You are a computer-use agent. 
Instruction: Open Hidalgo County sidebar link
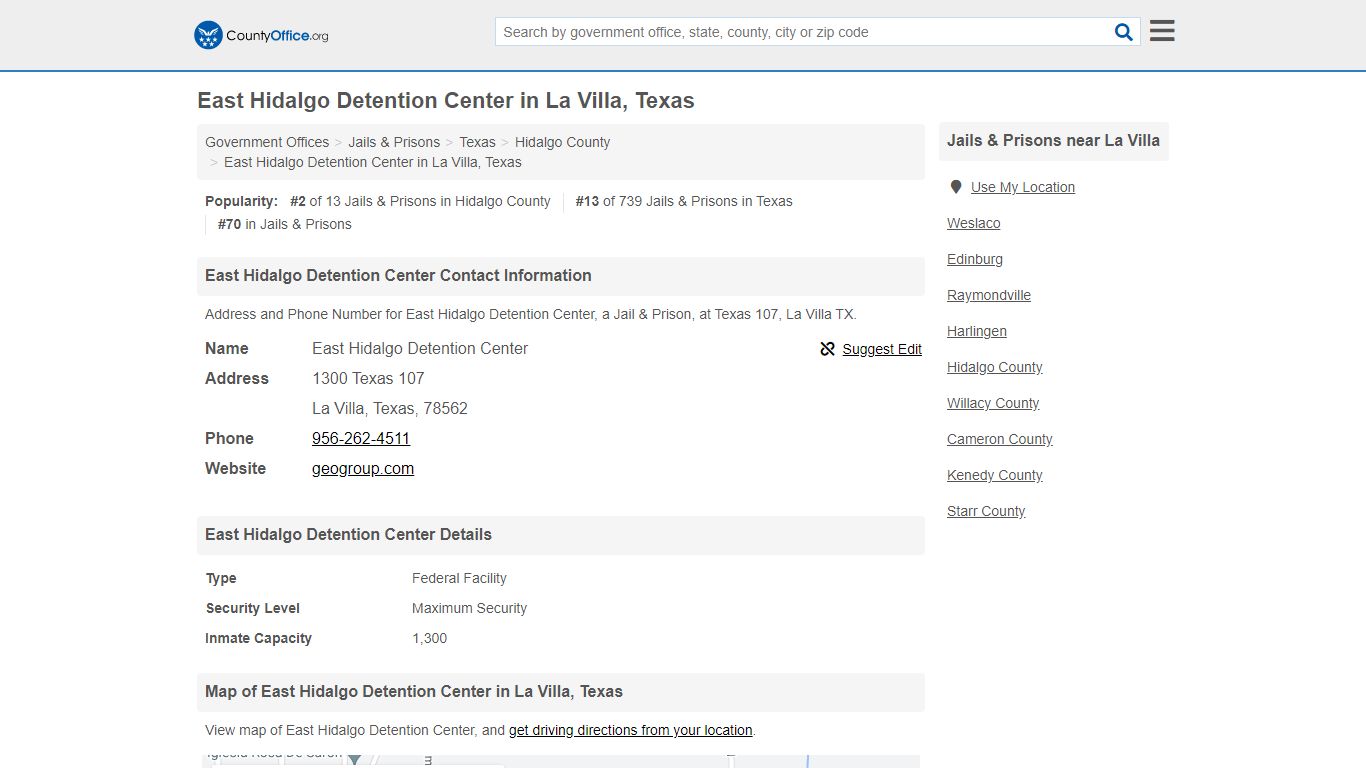pos(995,367)
